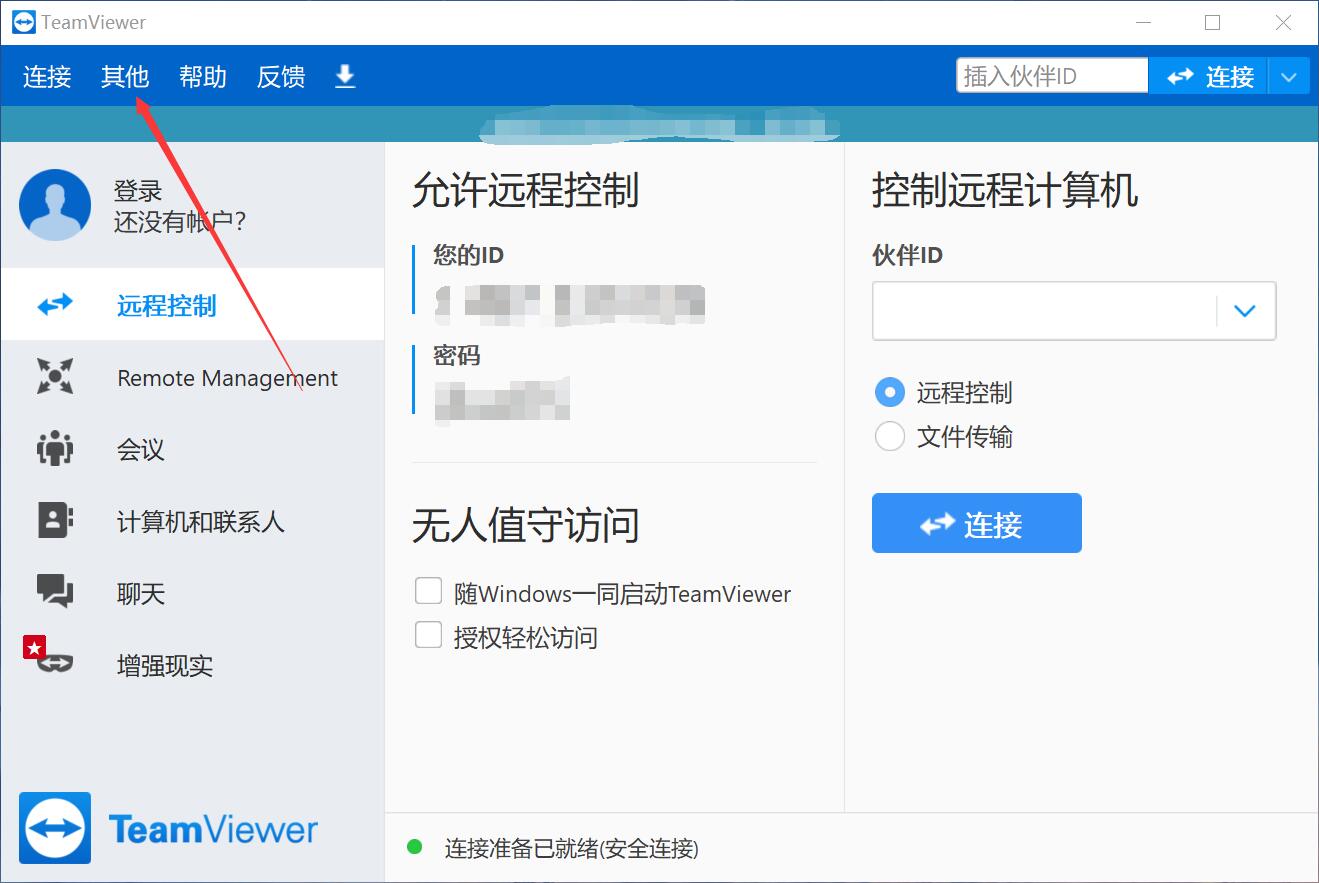Click the blurred banner text
1319x883 pixels.
(660, 126)
